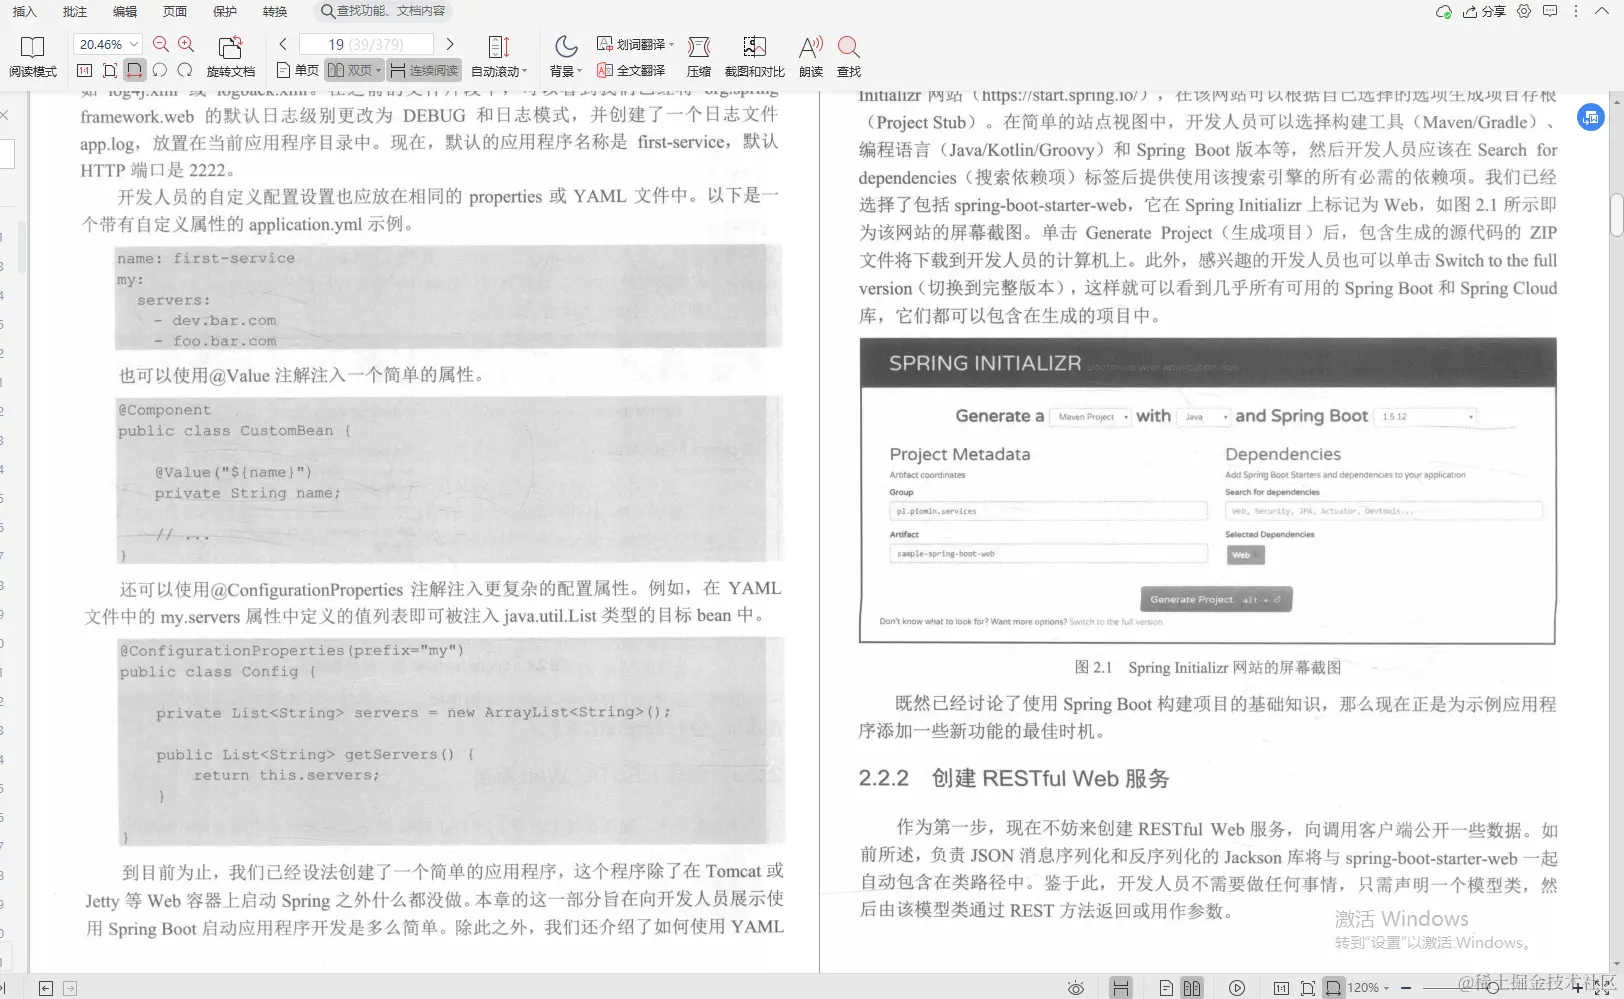1624x999 pixels.
Task: Rotate view counterclockwise icon
Action: (160, 70)
